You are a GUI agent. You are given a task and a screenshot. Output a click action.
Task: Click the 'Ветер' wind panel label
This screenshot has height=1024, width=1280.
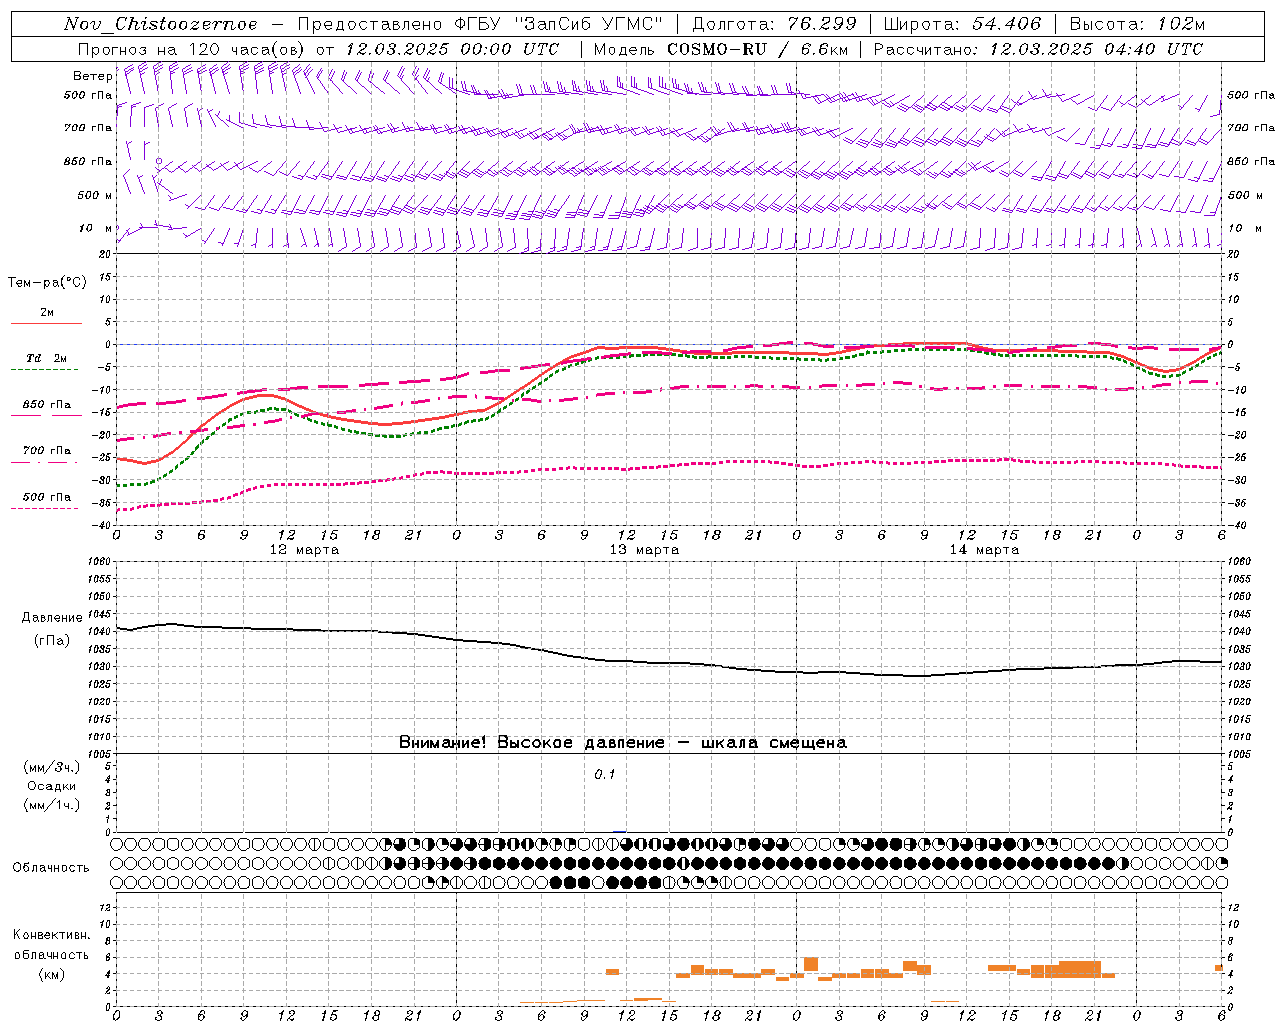coord(92,76)
